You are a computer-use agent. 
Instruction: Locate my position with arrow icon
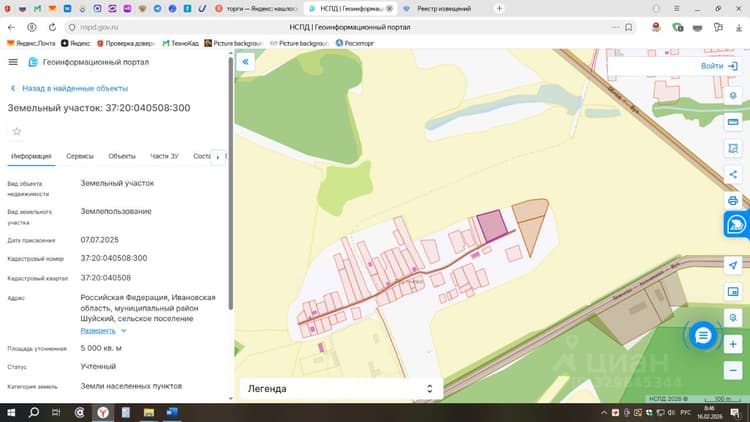(733, 265)
